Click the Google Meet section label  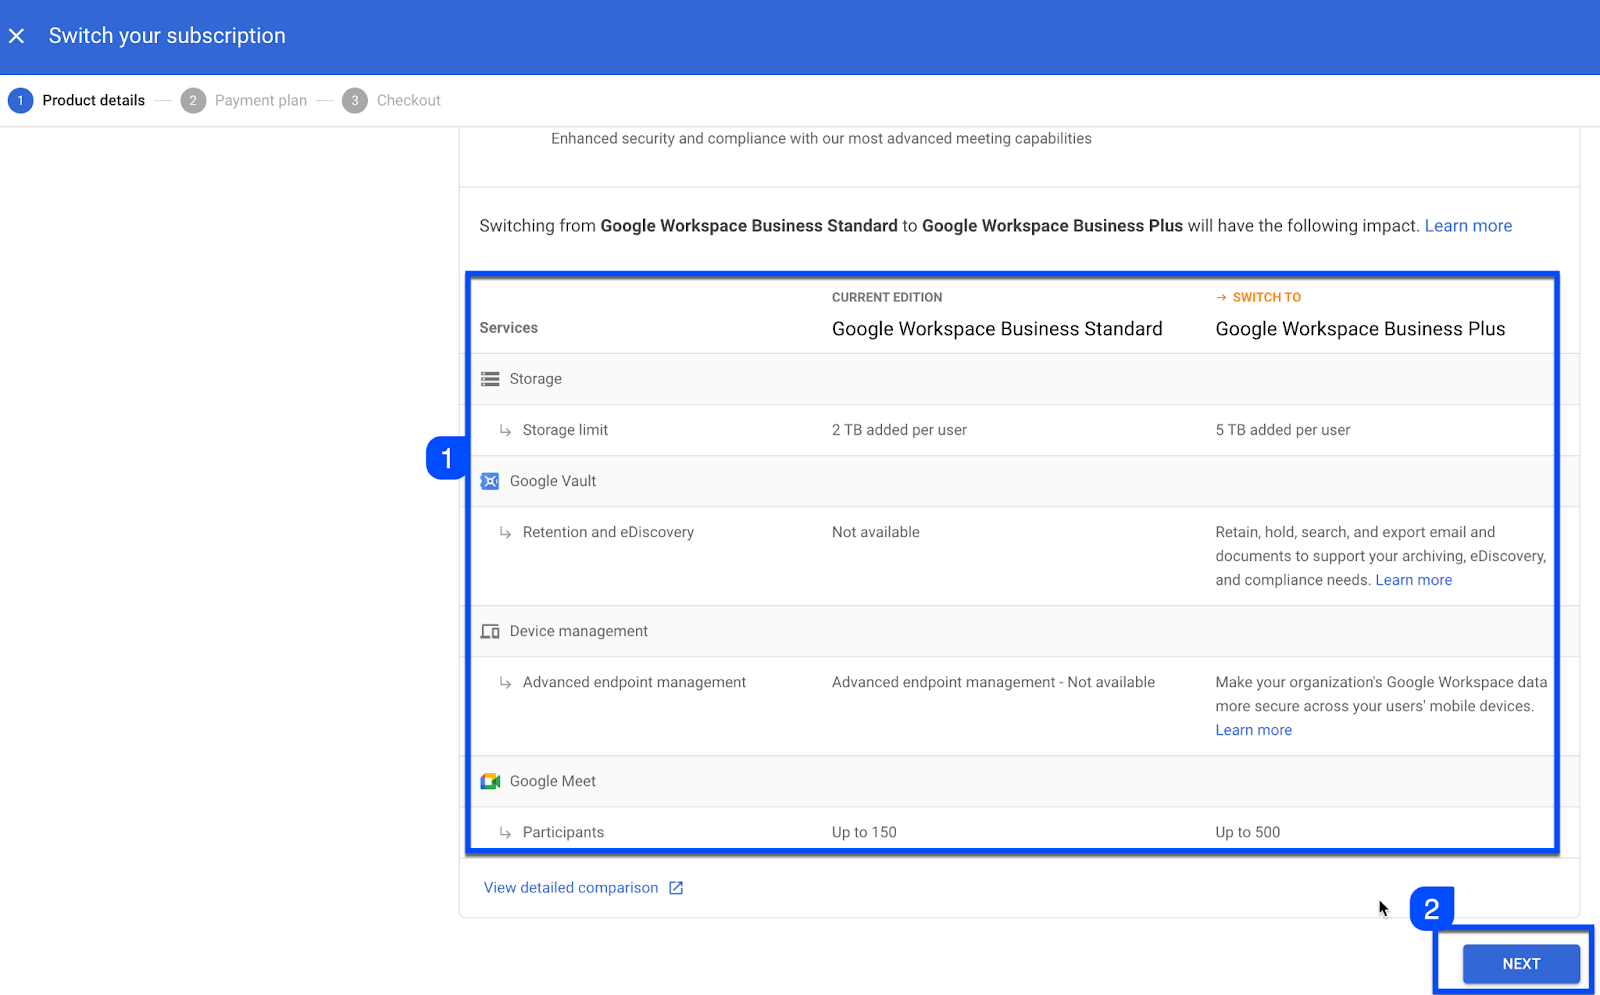pyautogui.click(x=552, y=781)
